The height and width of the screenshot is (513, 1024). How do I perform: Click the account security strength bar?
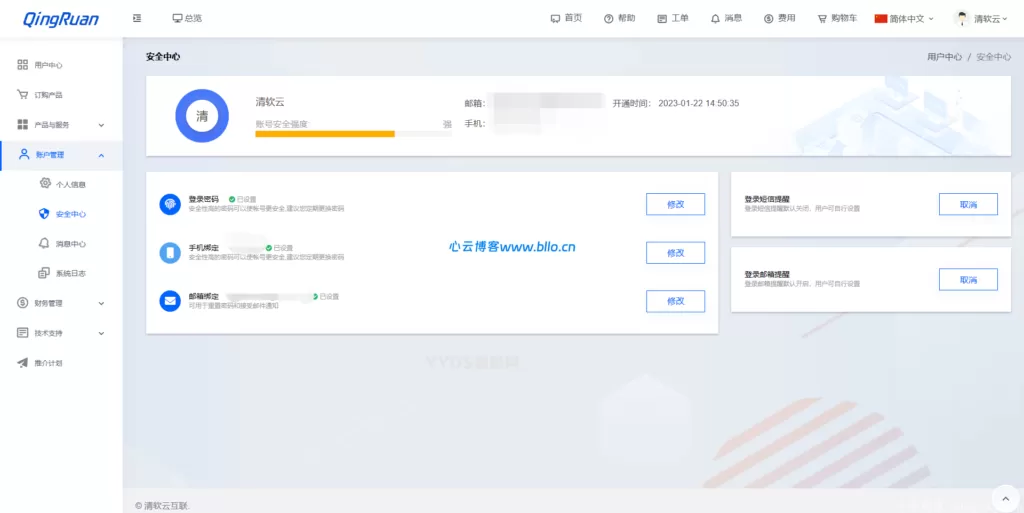[353, 134]
